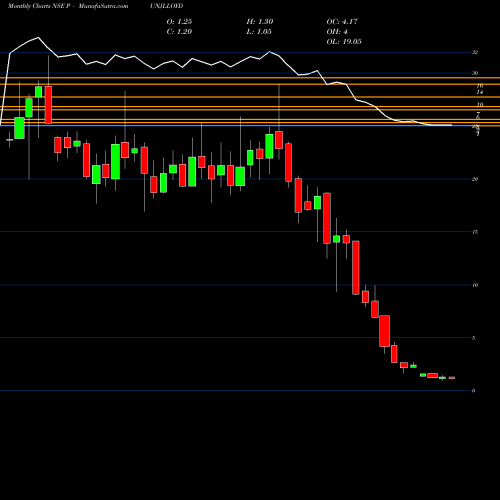Viewport: 500px width, 500px height.
Task: Click the UNILLOYD ticker symbol title
Action: tap(166, 6)
